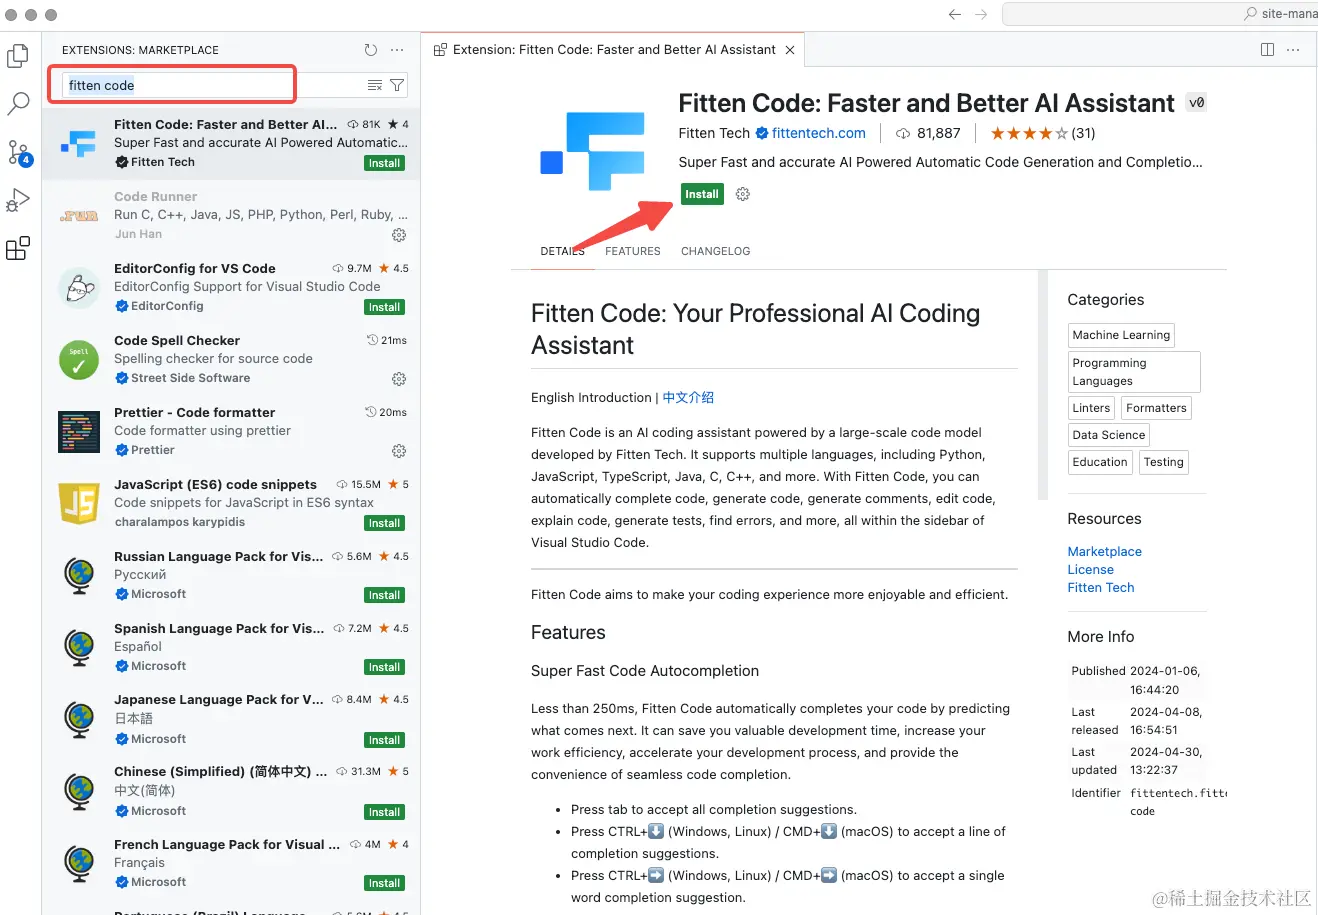Image resolution: width=1318 pixels, height=915 pixels.
Task: Open Source Control view with badge
Action: pos(19,153)
